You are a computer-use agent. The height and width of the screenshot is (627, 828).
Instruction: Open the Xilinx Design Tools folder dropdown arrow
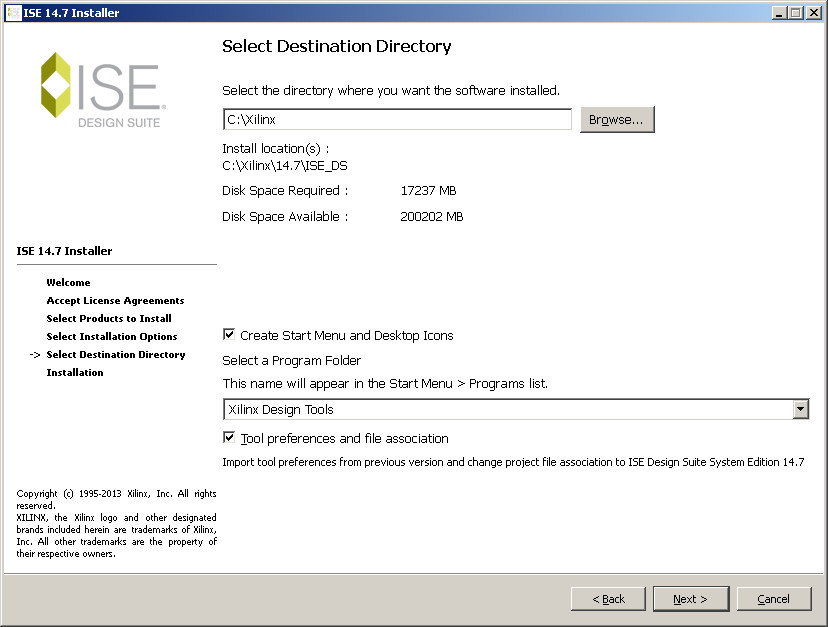(801, 409)
